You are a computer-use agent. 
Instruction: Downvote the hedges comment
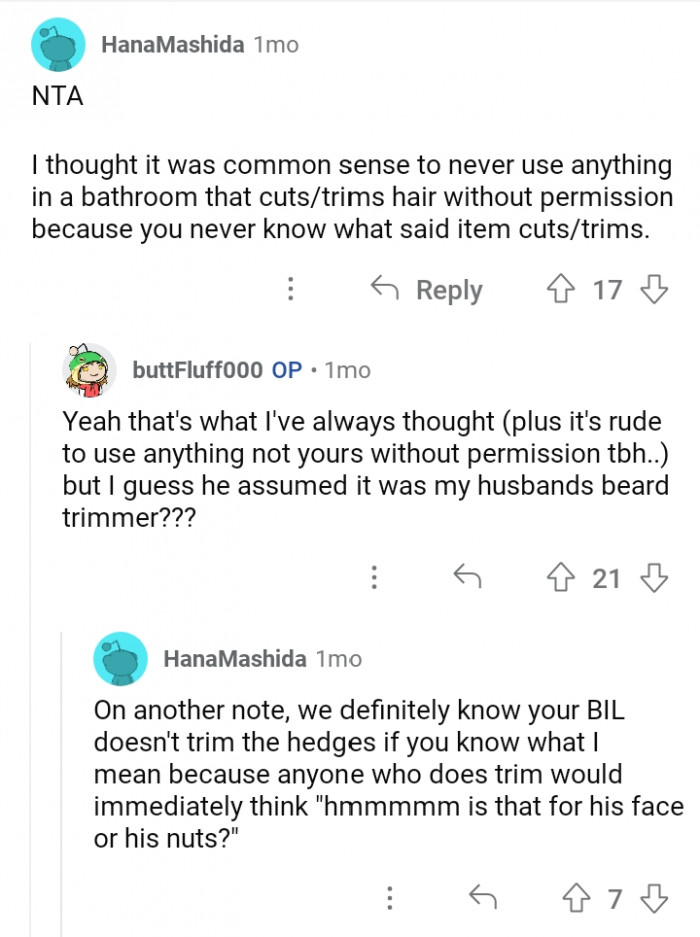[654, 898]
